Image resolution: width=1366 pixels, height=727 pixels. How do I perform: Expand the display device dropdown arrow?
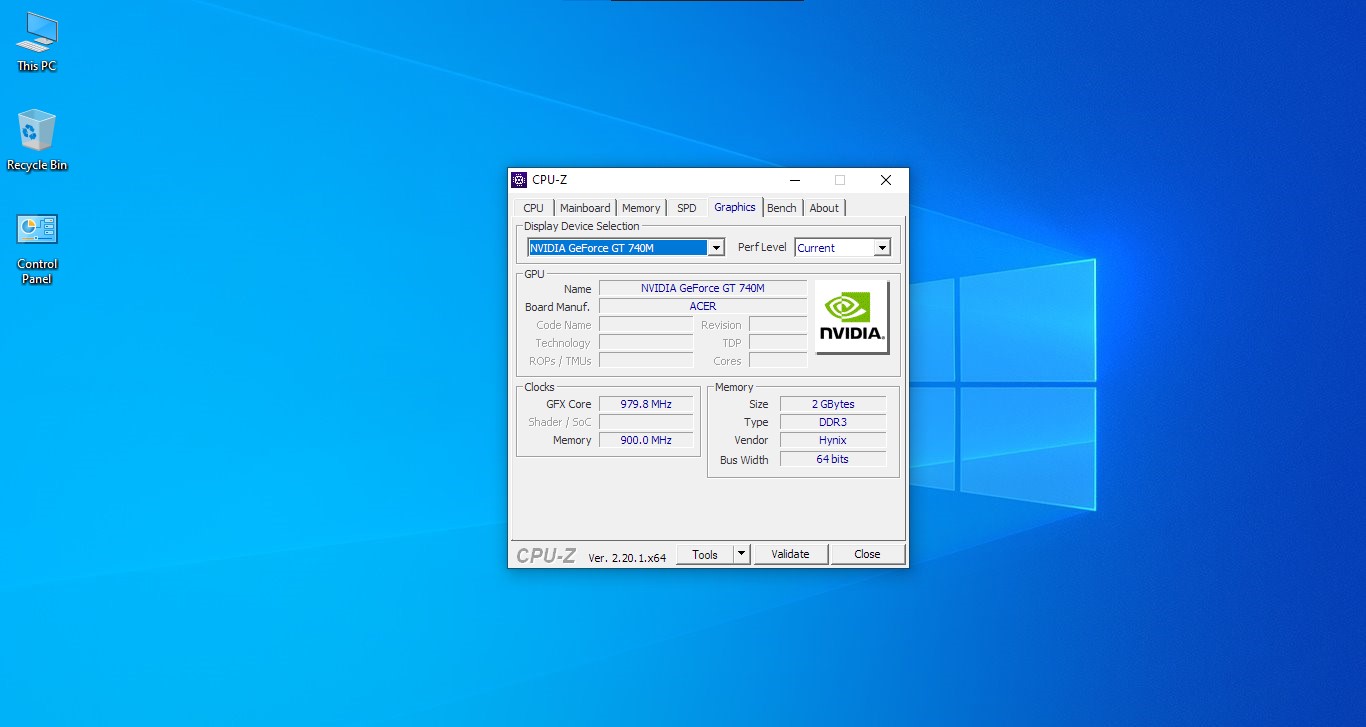[x=716, y=248]
